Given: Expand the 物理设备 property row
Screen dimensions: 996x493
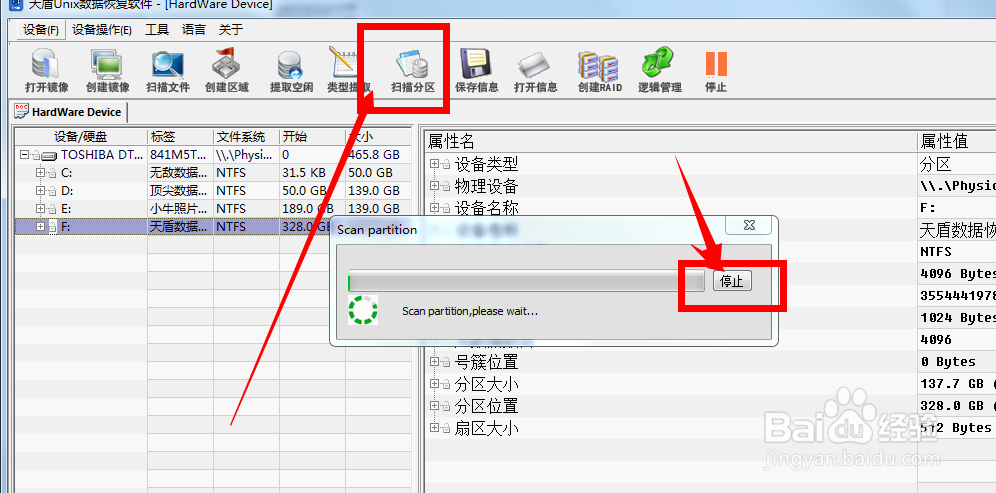Looking at the screenshot, I should click(434, 186).
